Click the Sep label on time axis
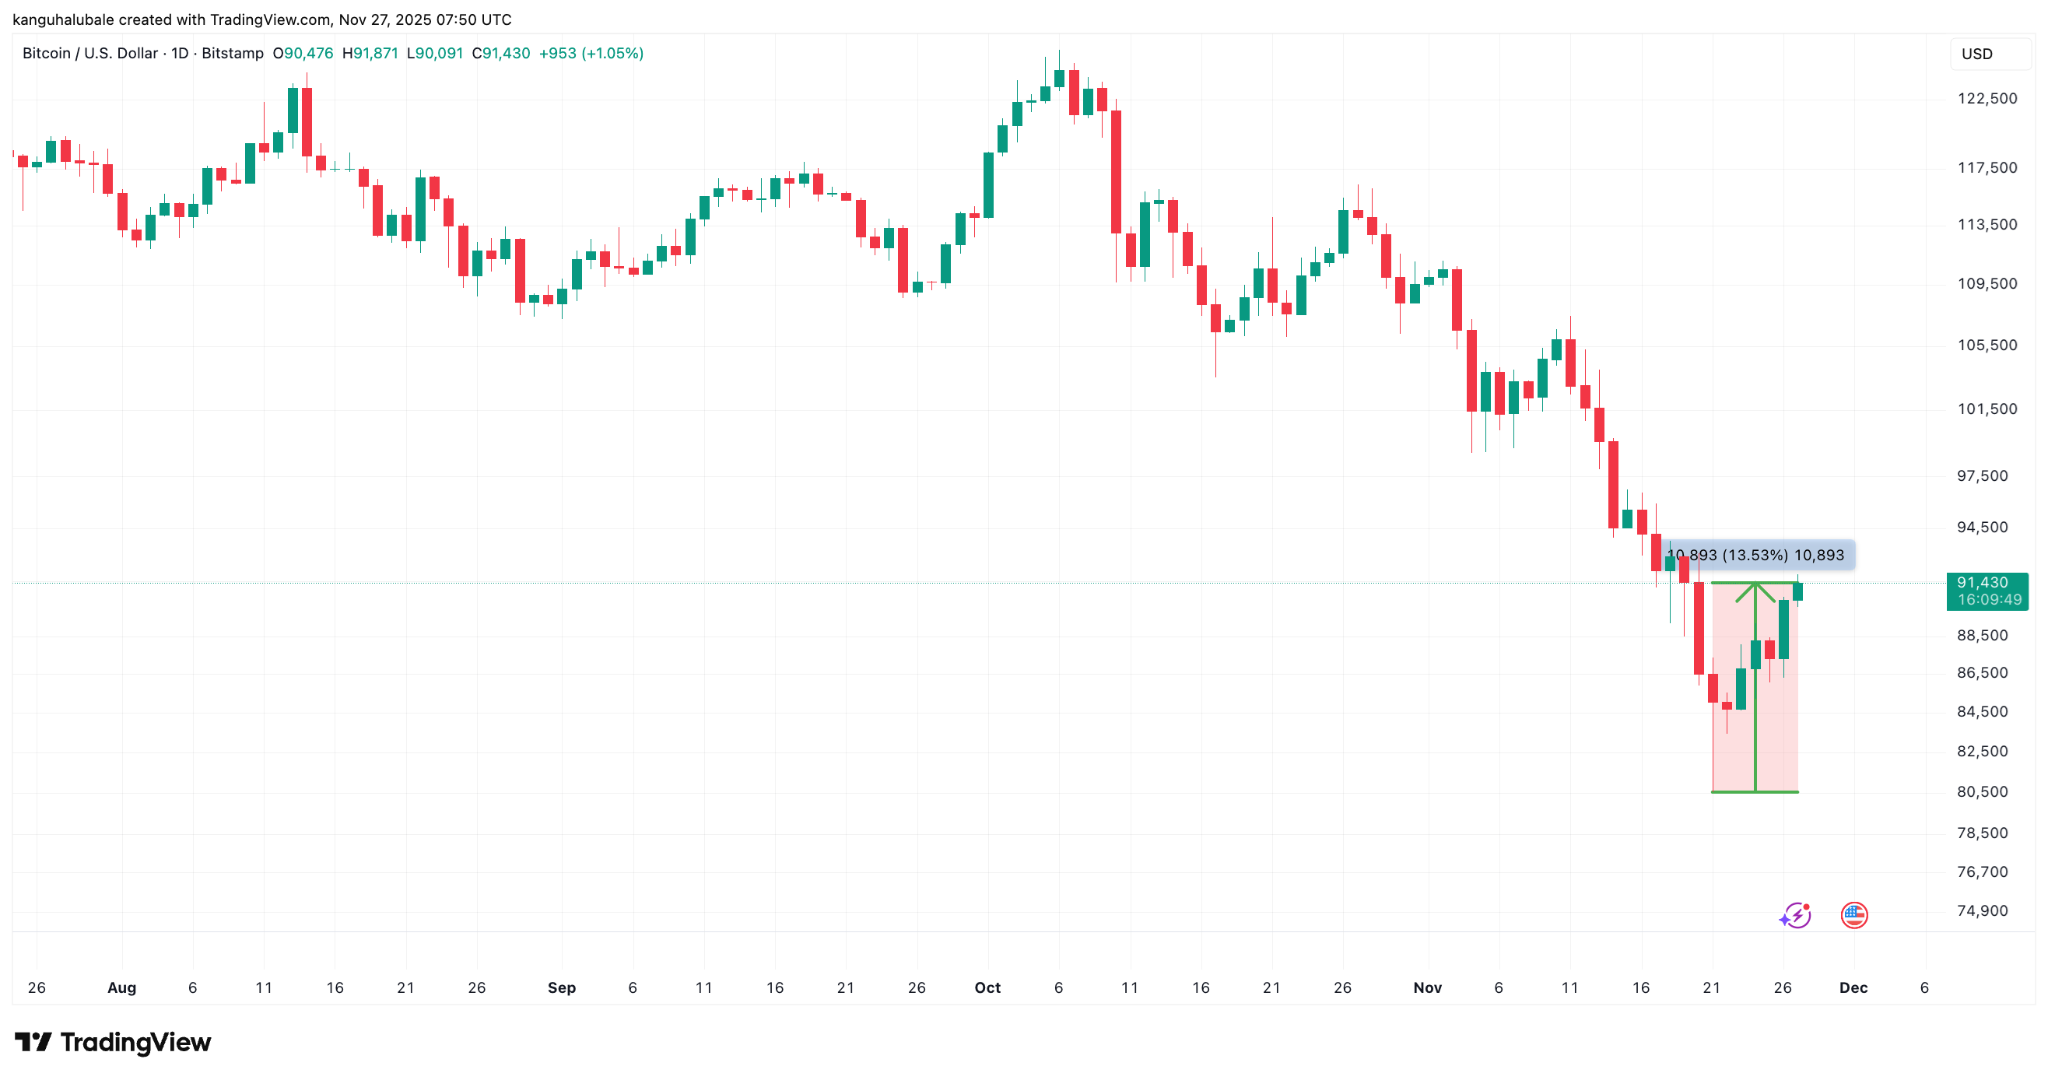The width and height of the screenshot is (2048, 1079). 562,988
